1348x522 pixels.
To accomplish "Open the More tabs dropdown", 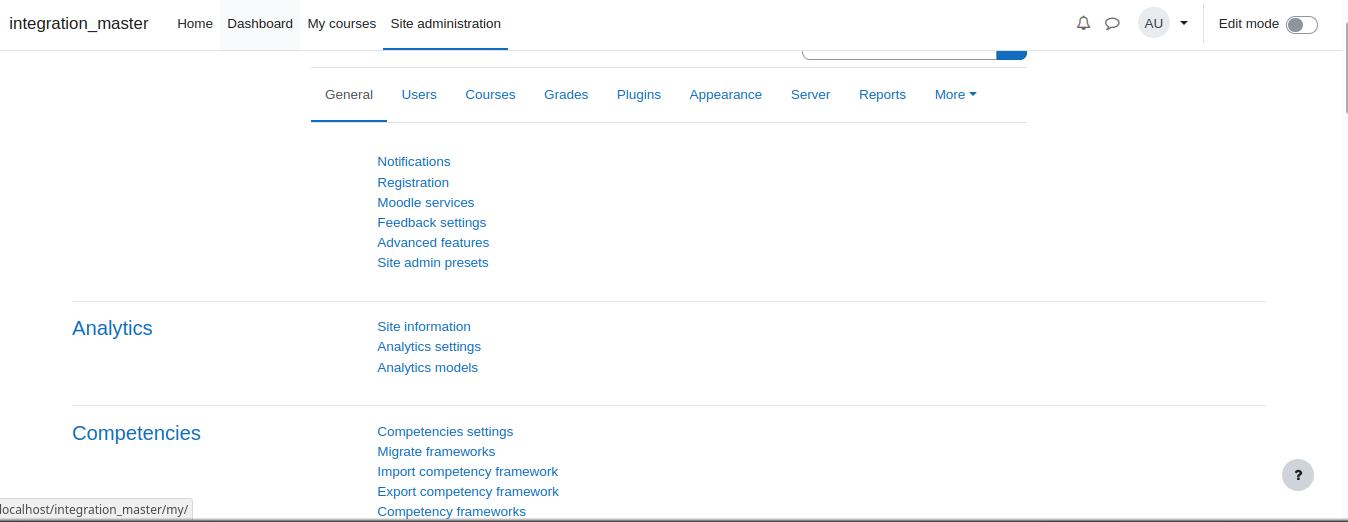I will click(955, 95).
